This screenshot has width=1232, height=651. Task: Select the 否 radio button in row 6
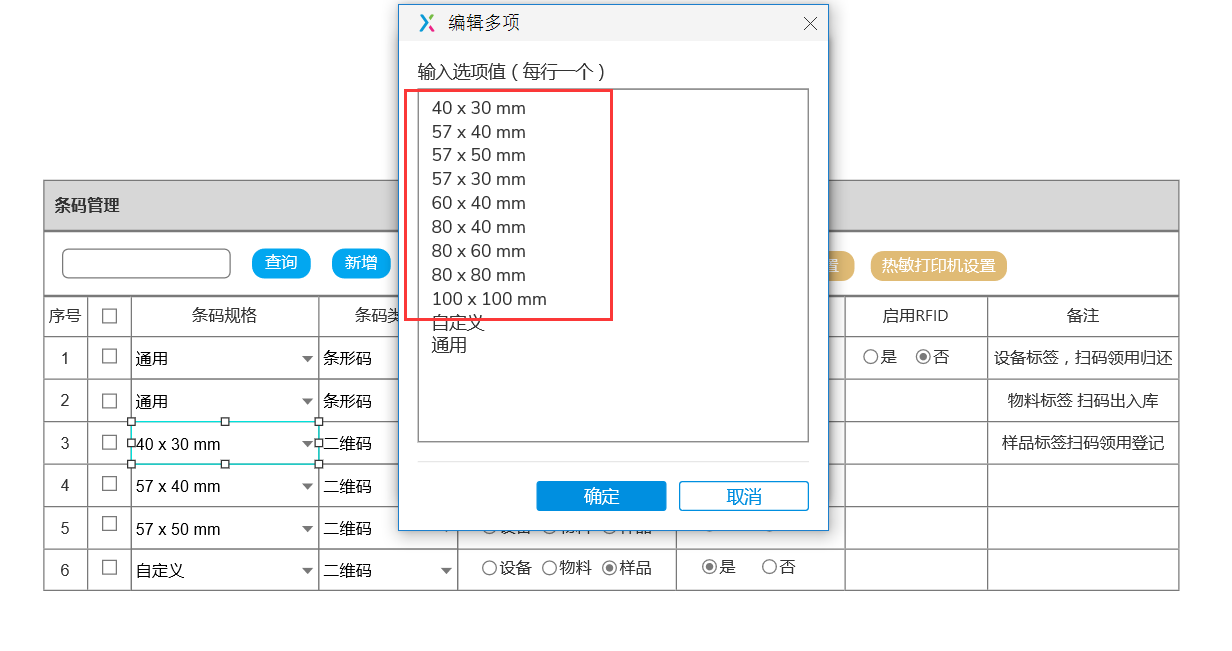pyautogui.click(x=769, y=567)
